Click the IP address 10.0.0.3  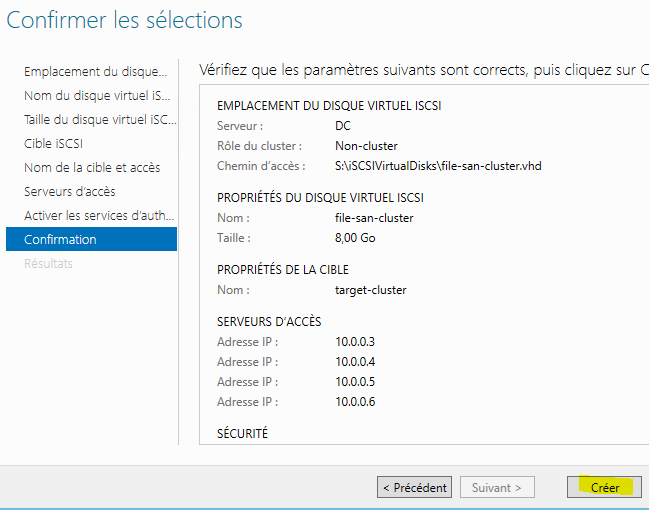coord(355,342)
